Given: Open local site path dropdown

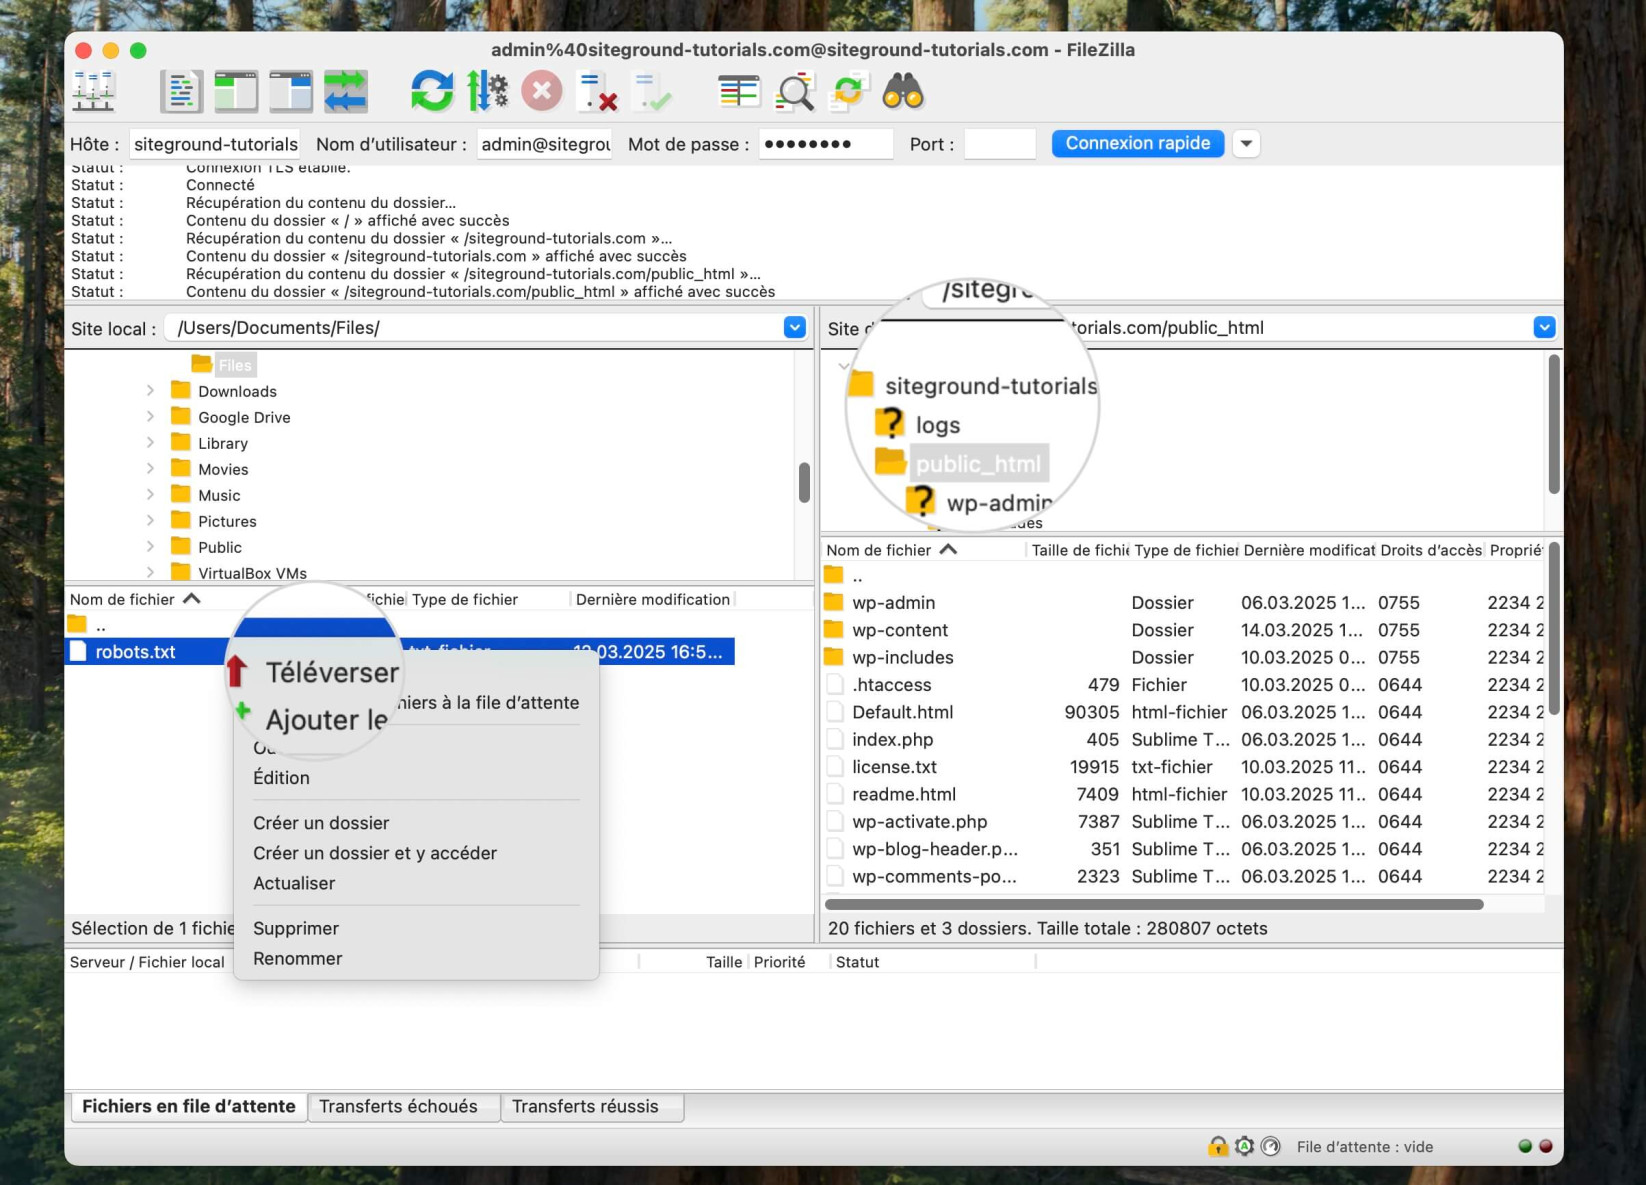Looking at the screenshot, I should [x=795, y=327].
